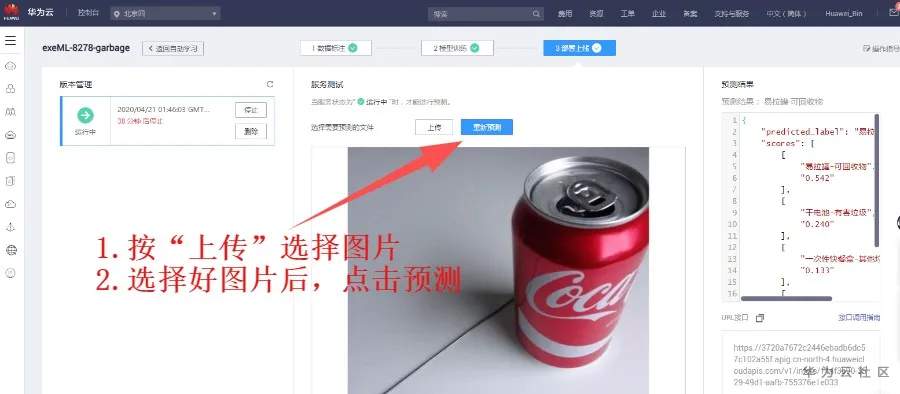Copy the URL接口 address via copy icon
The image size is (900, 394).
click(760, 318)
